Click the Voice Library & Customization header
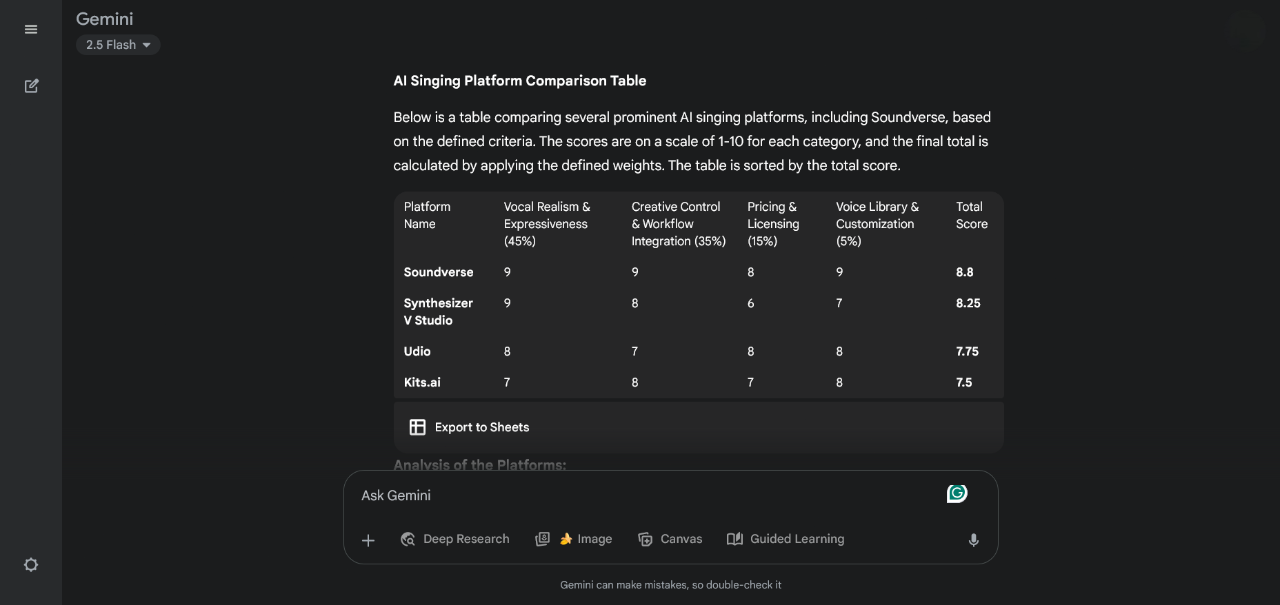1280x605 pixels. [877, 223]
